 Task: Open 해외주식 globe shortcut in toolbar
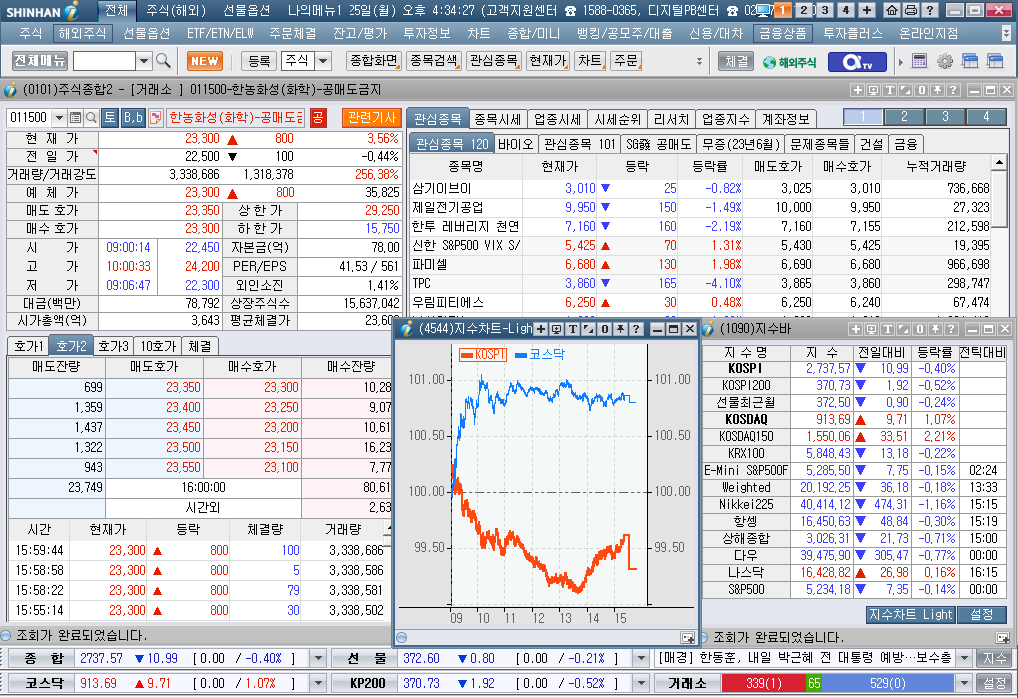789,62
